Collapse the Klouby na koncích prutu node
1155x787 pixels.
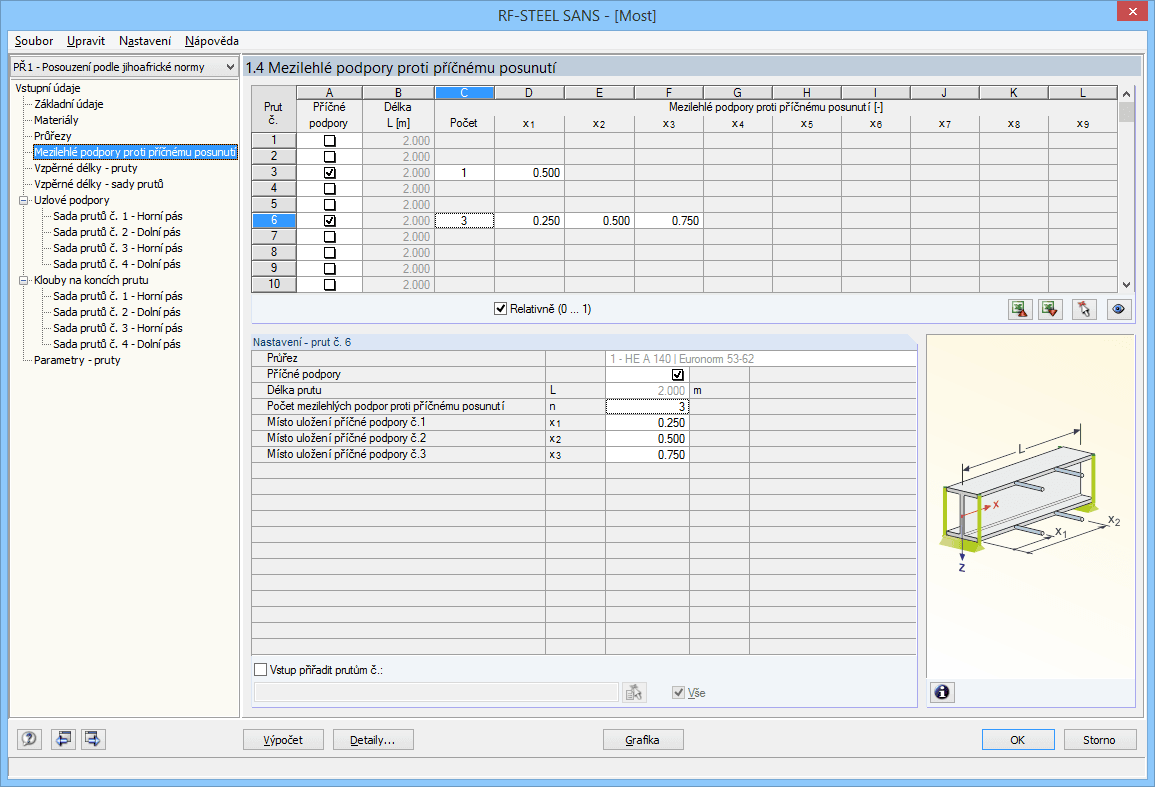(x=23, y=280)
